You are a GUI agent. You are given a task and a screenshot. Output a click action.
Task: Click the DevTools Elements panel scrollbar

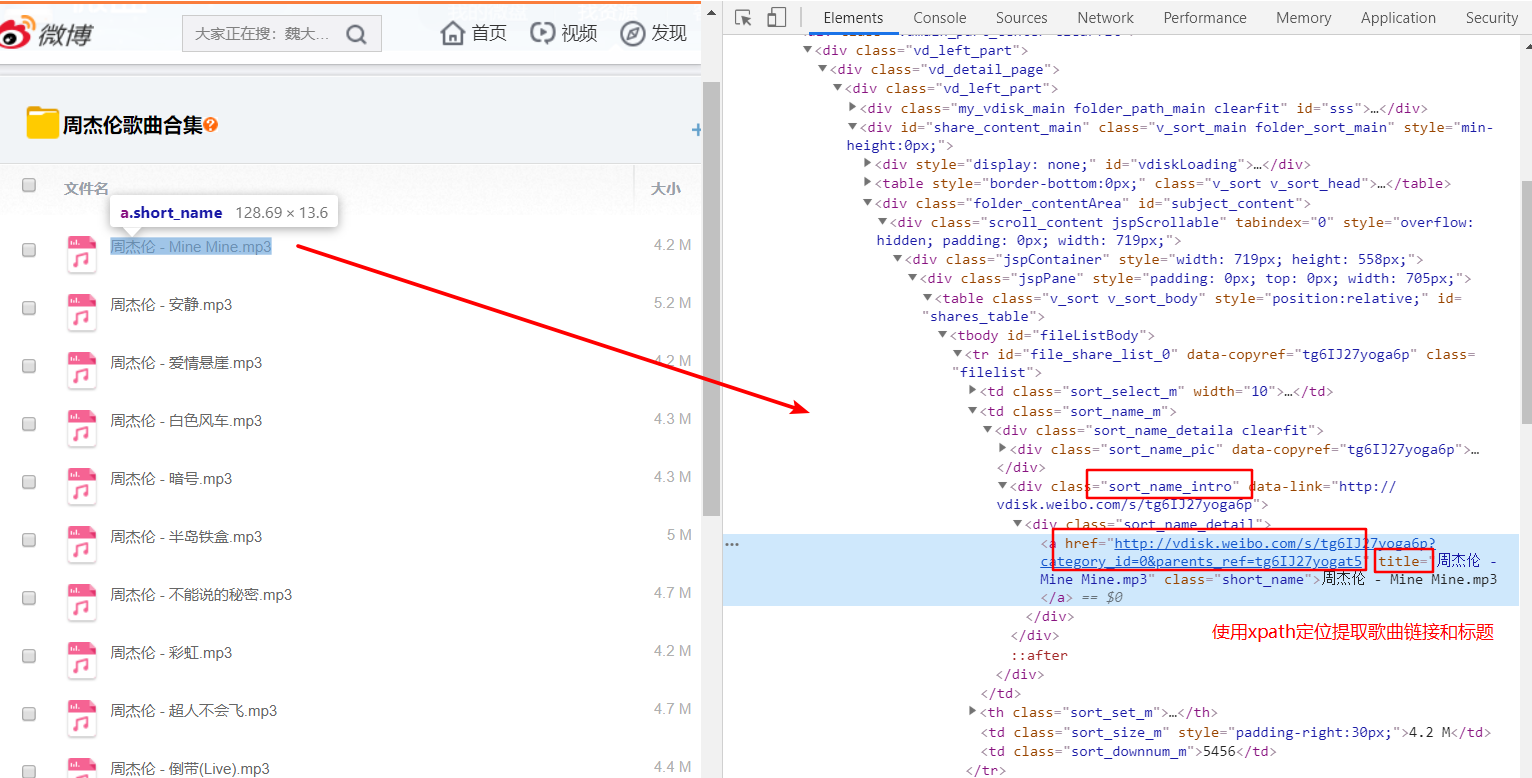(1526, 302)
